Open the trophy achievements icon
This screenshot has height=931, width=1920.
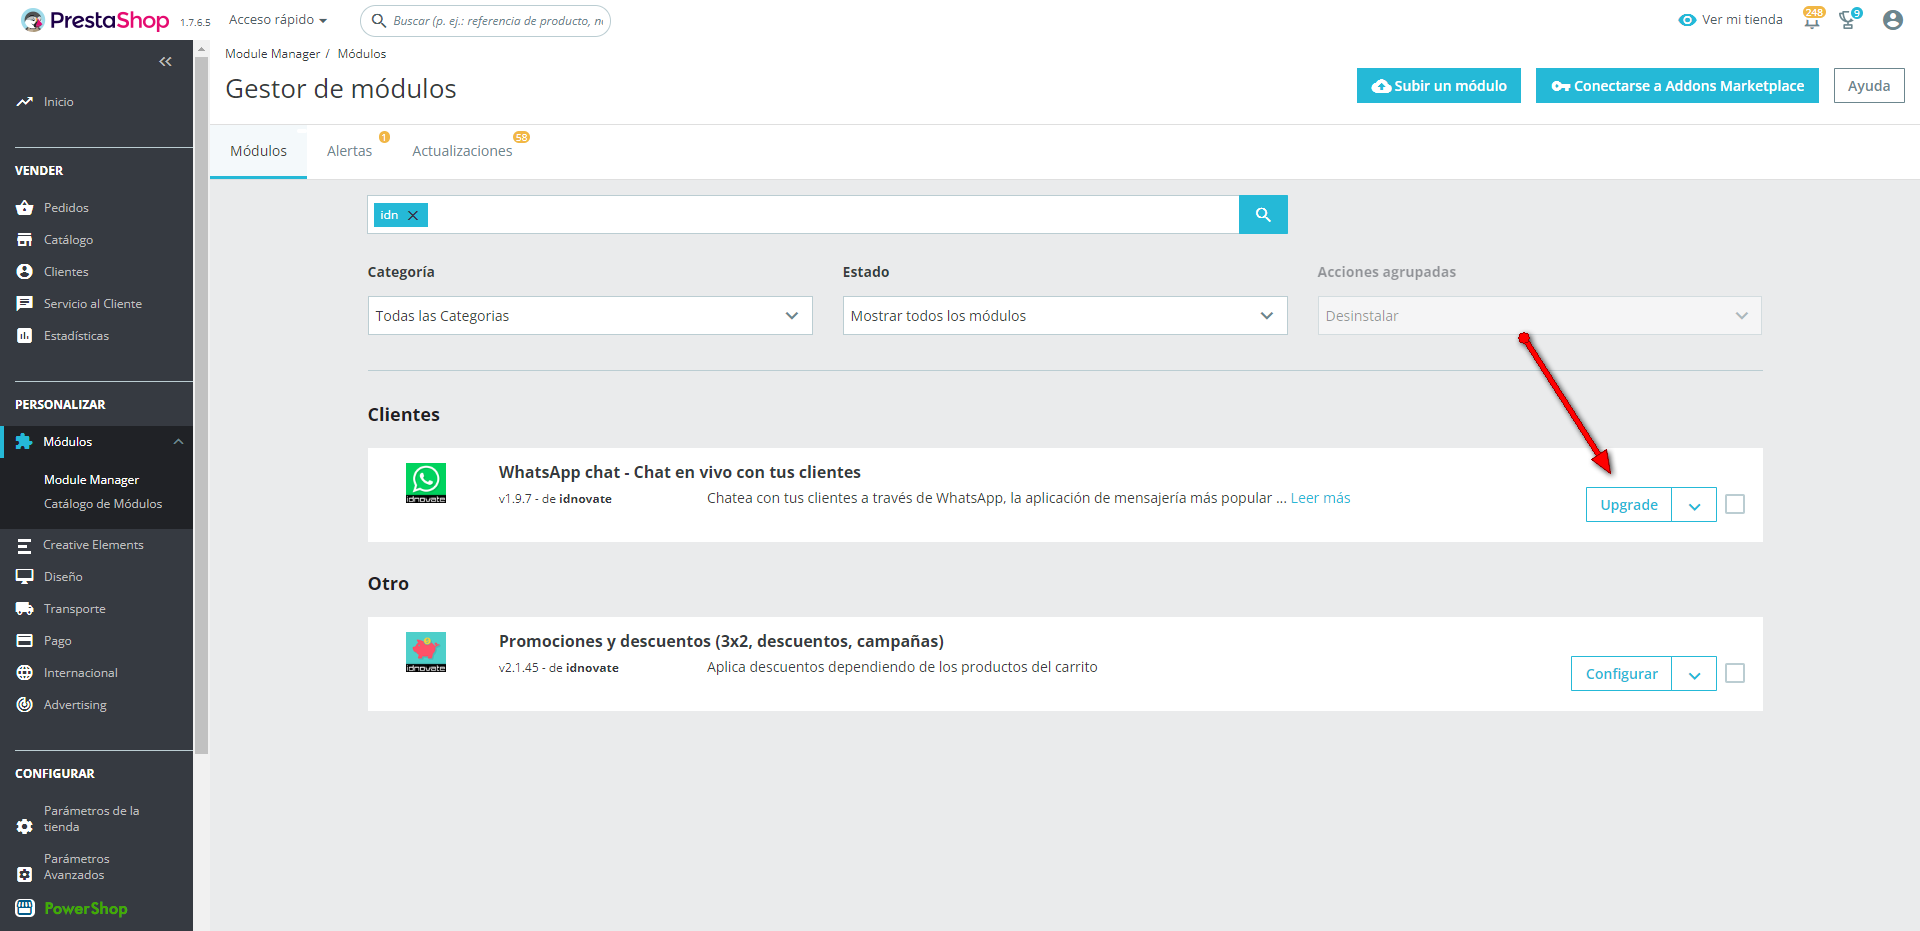point(1848,20)
